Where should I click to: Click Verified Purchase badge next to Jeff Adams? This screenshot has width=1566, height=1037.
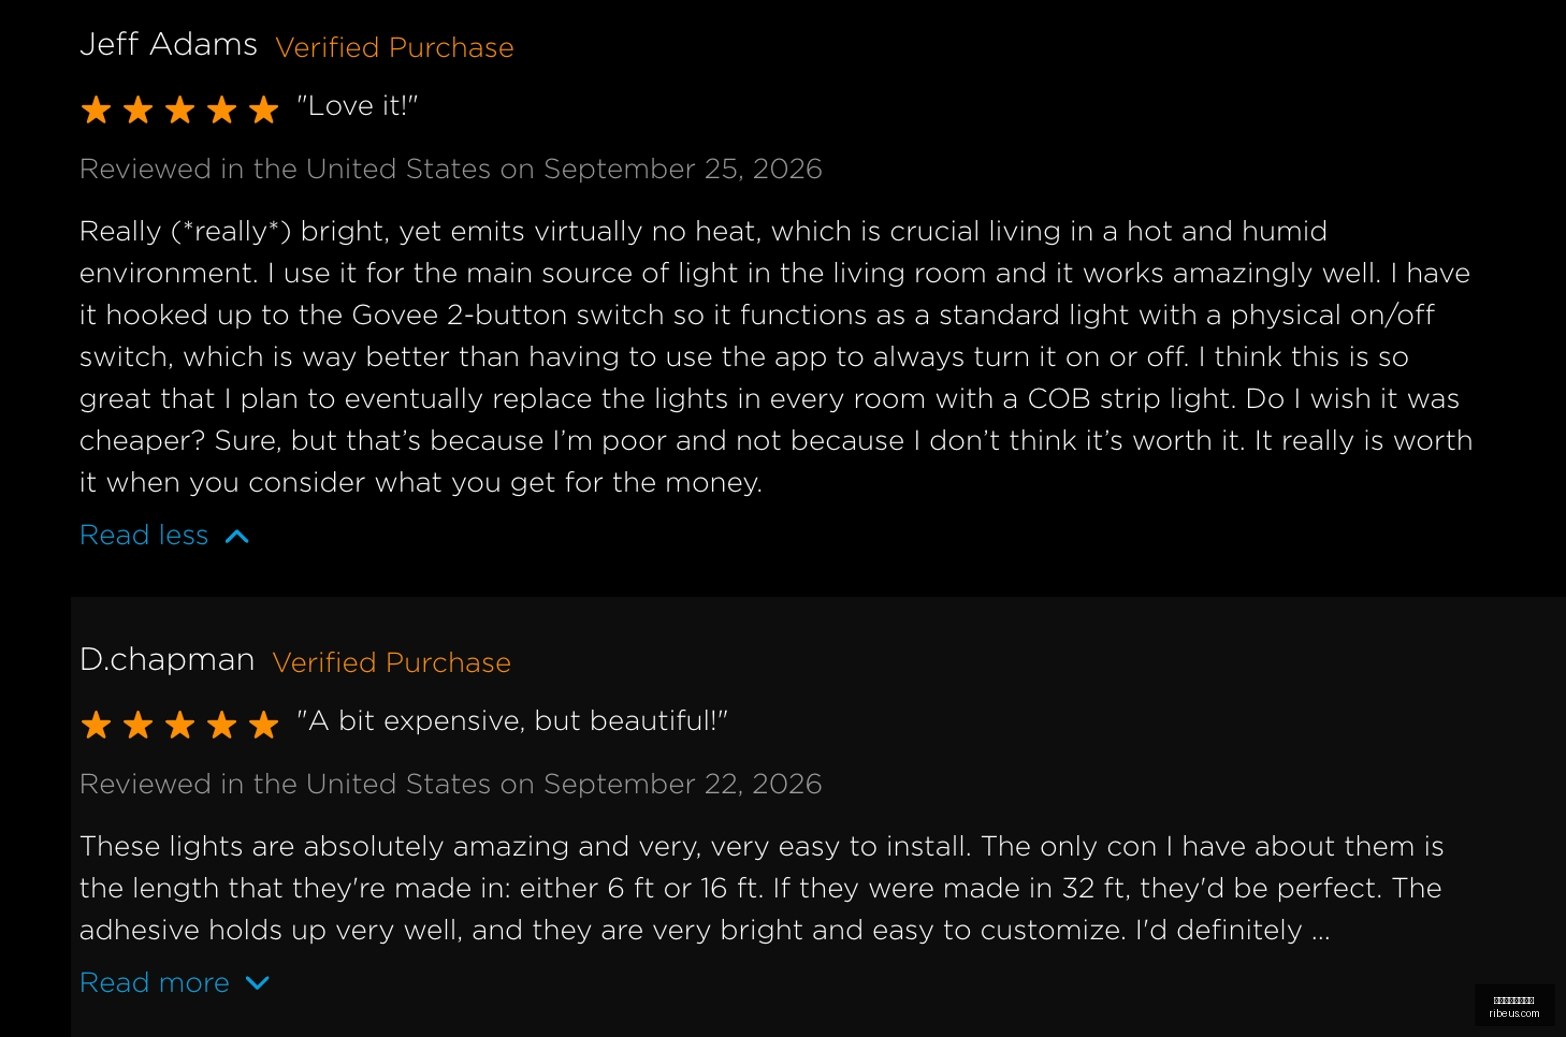pyautogui.click(x=394, y=47)
